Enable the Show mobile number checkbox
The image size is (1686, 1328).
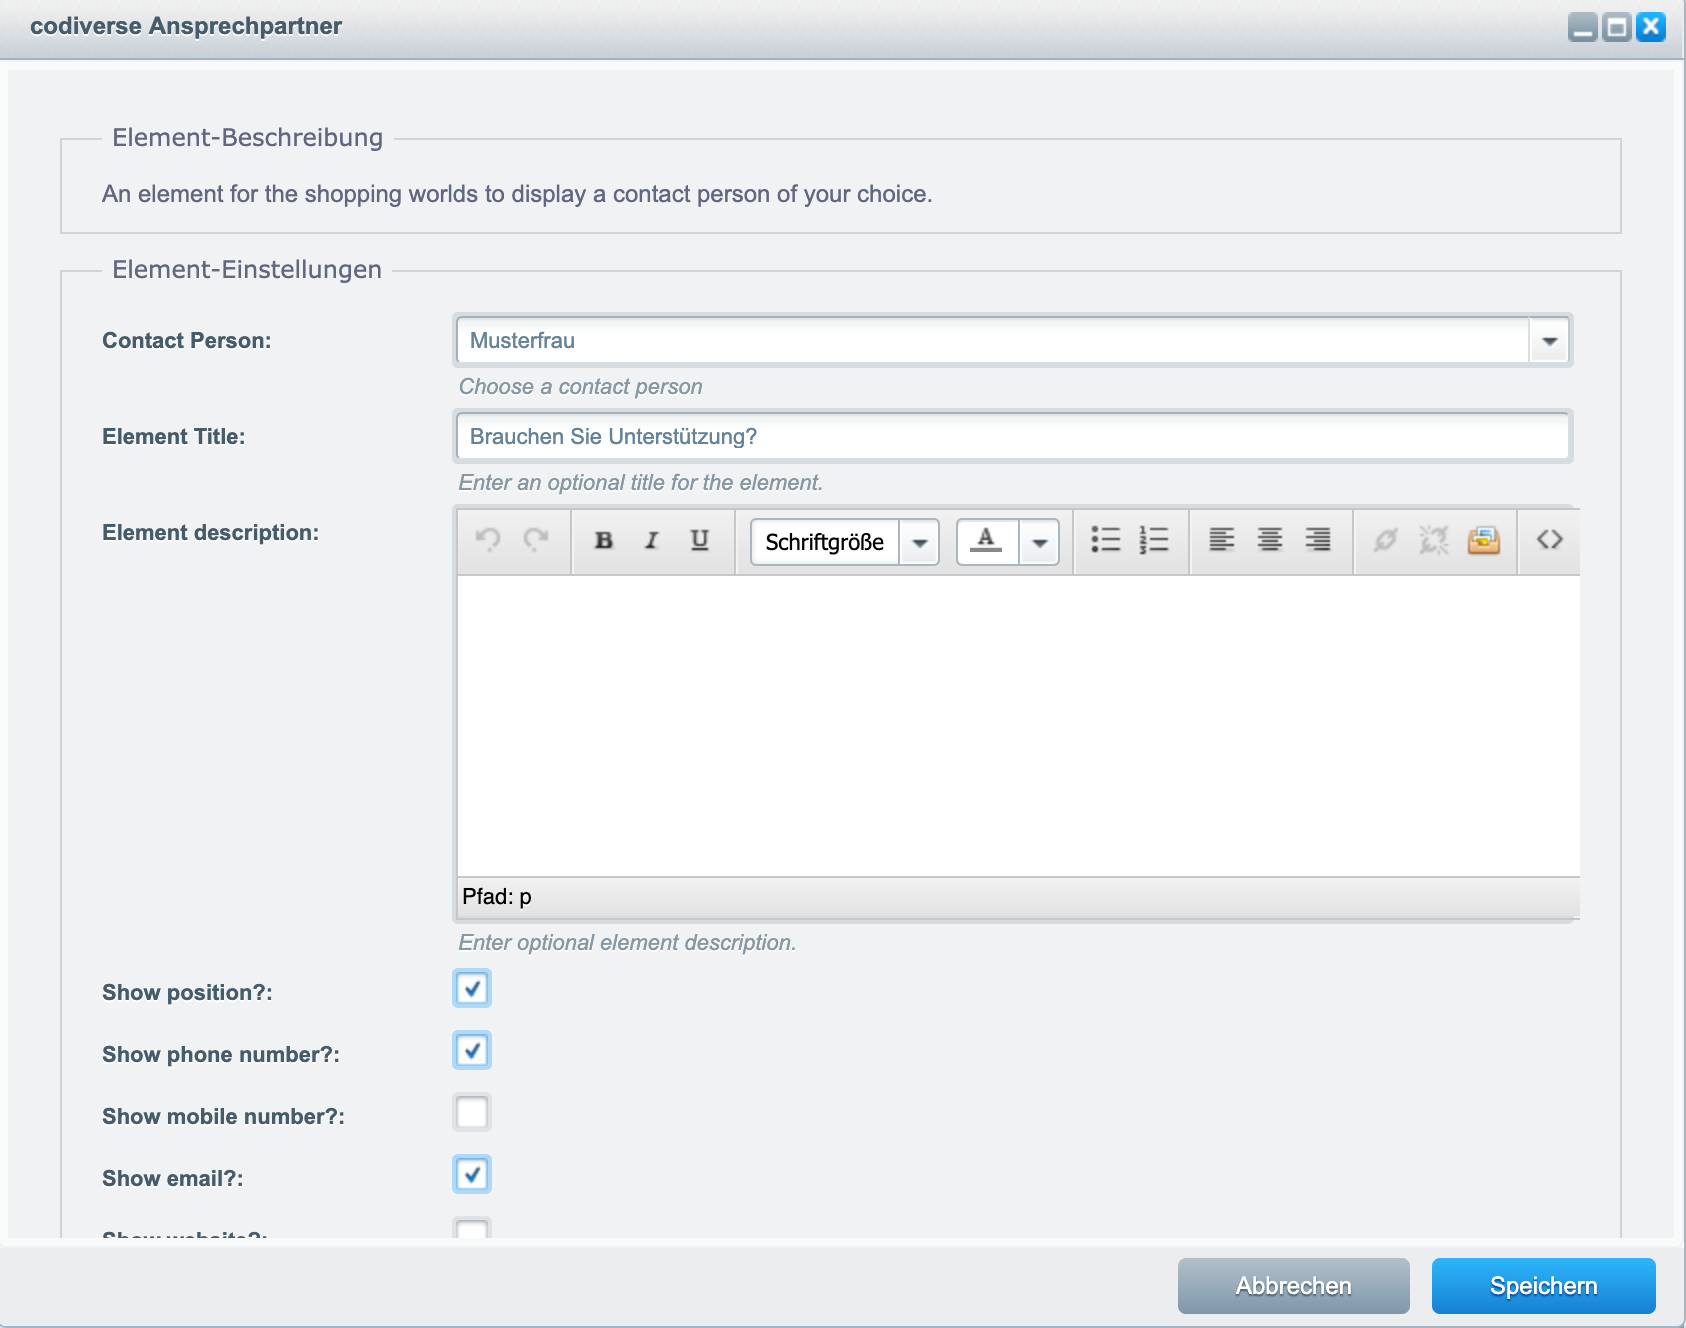click(x=472, y=1113)
